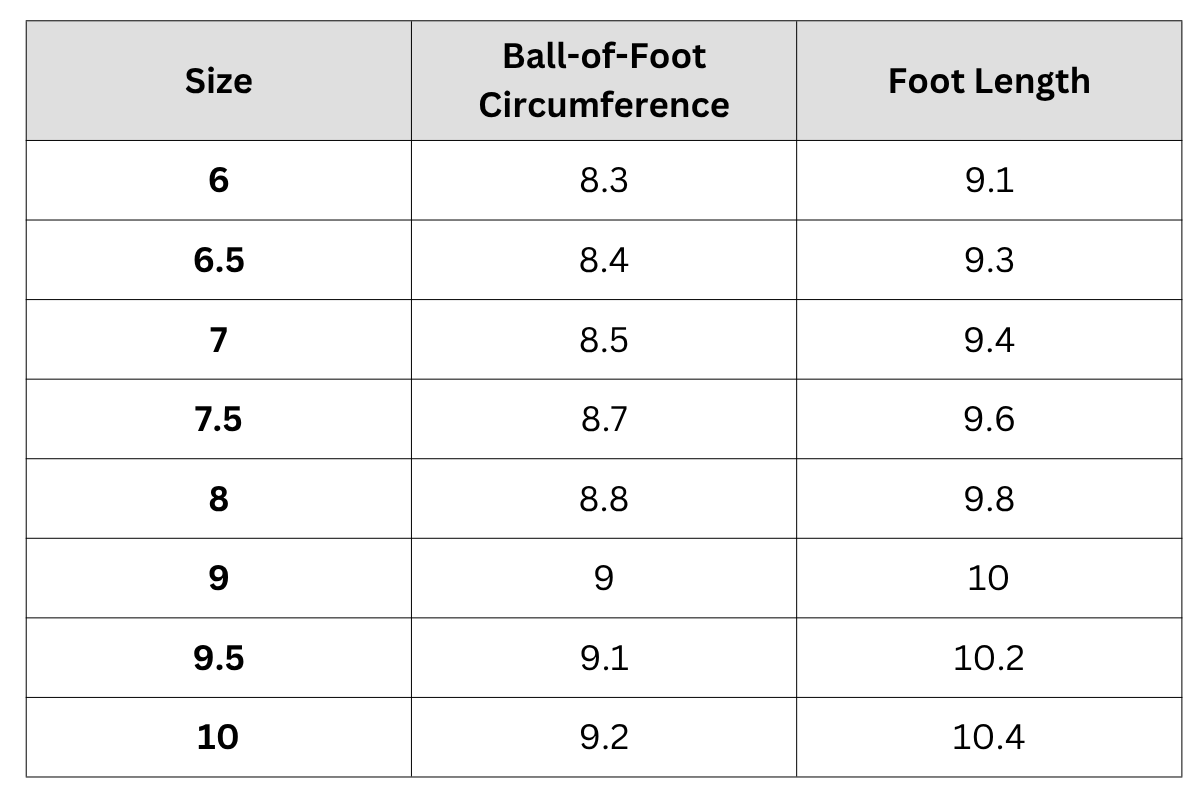Click the Size column header
This screenshot has height=800, width=1200.
click(x=218, y=81)
